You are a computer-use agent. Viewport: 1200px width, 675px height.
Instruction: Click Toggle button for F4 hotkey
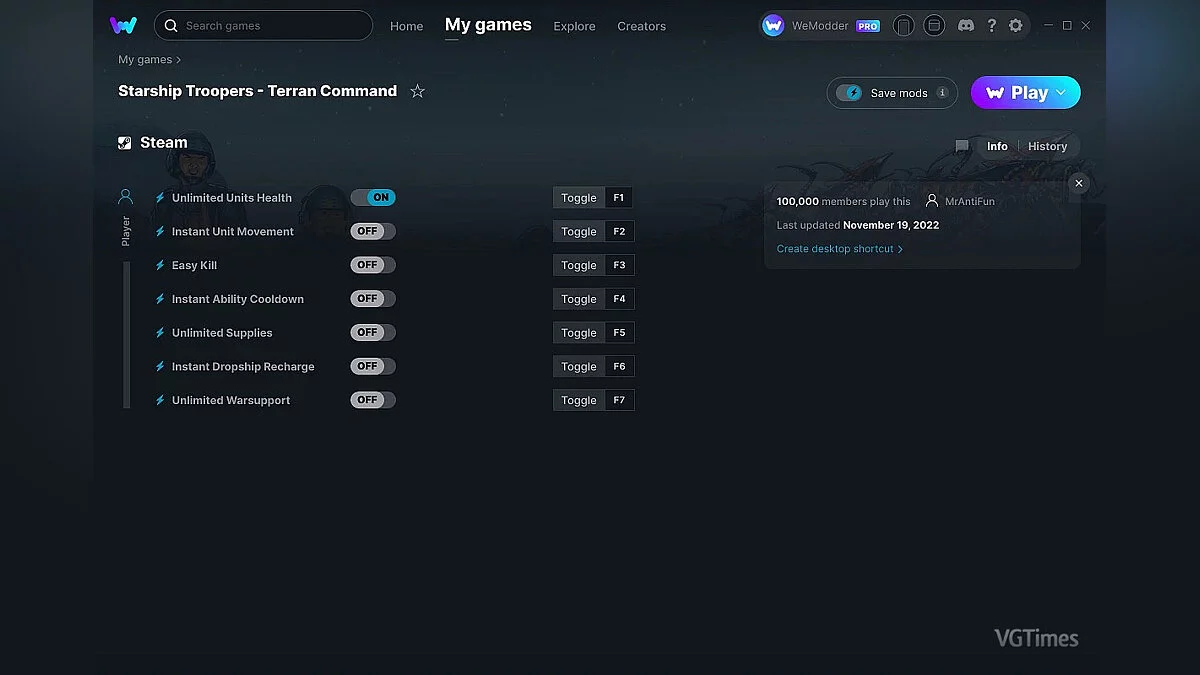[579, 299]
